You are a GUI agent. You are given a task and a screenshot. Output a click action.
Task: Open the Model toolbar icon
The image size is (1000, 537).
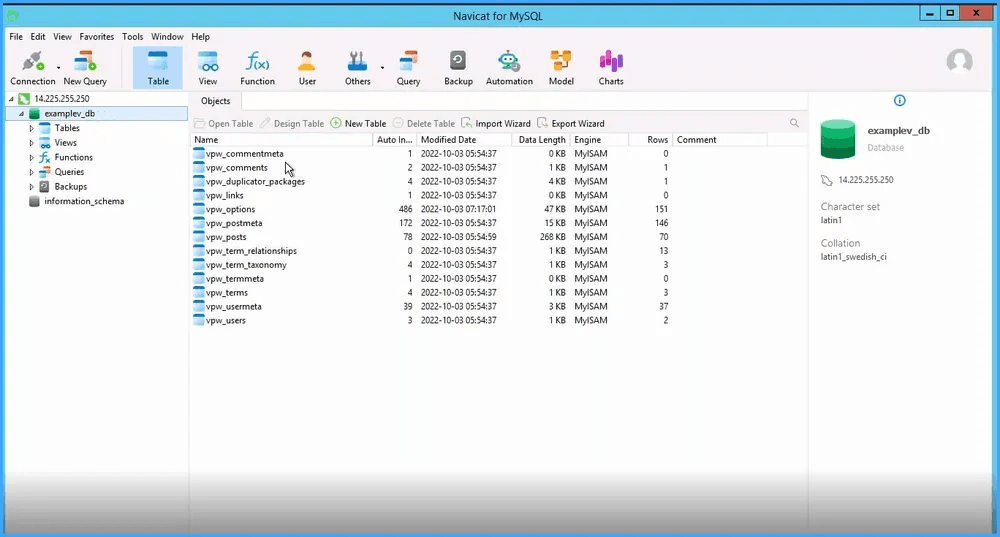[x=561, y=68]
